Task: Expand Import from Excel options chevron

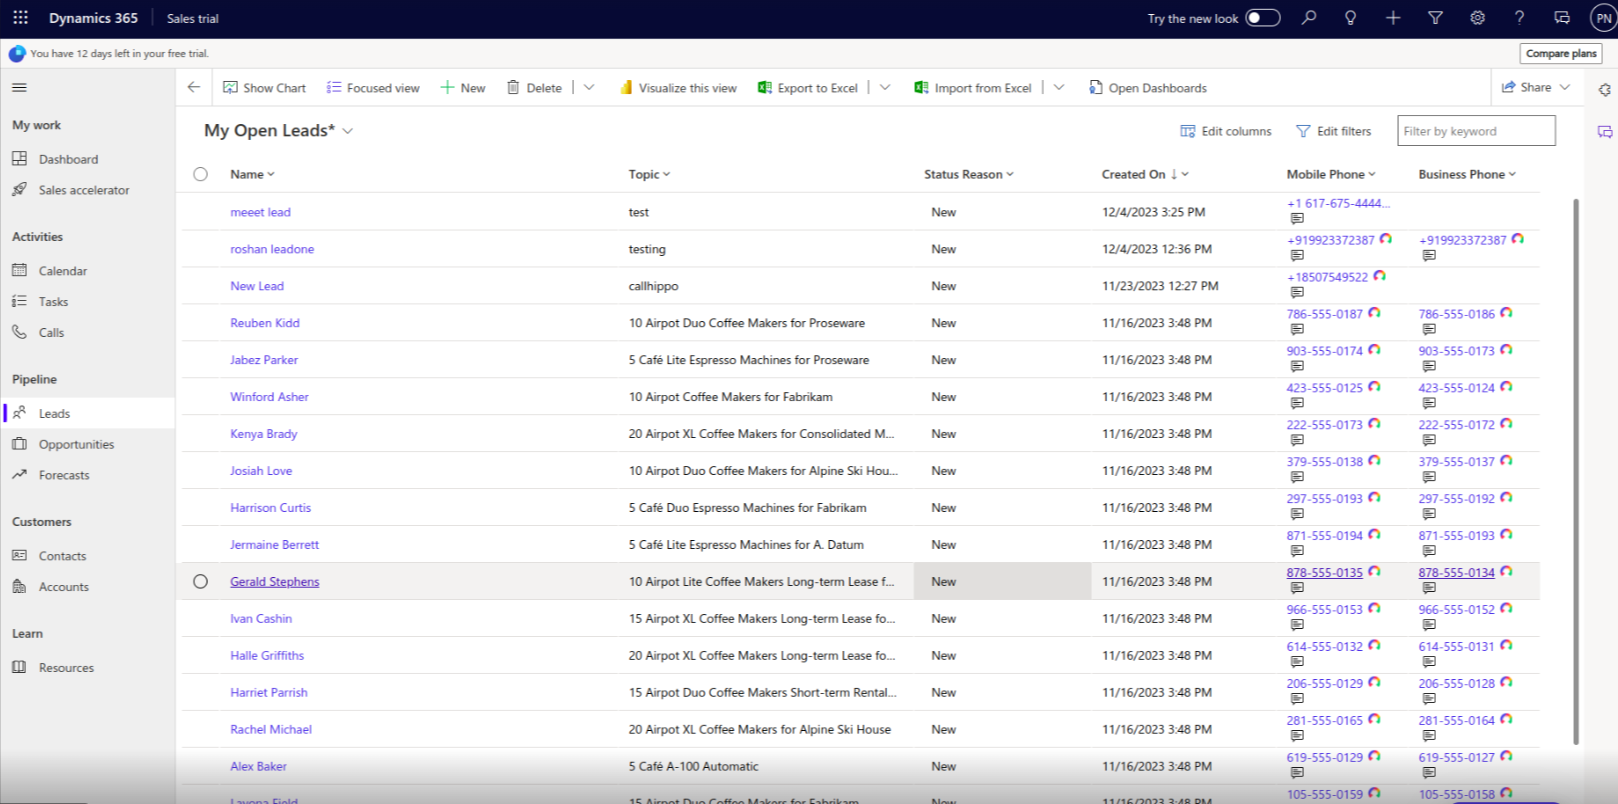Action: (1059, 88)
